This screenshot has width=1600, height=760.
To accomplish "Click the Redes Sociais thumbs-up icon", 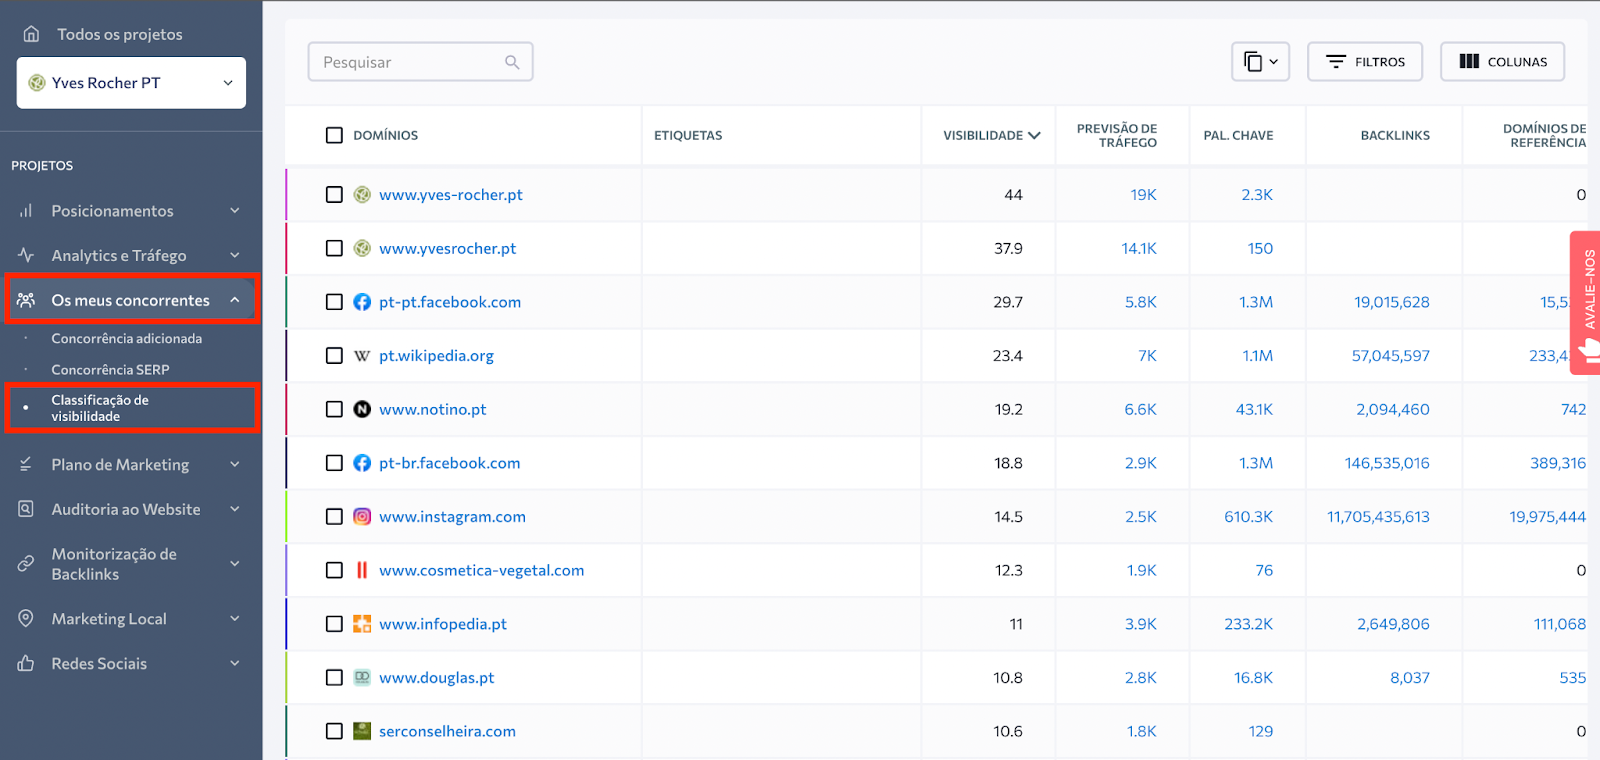I will pos(26,663).
